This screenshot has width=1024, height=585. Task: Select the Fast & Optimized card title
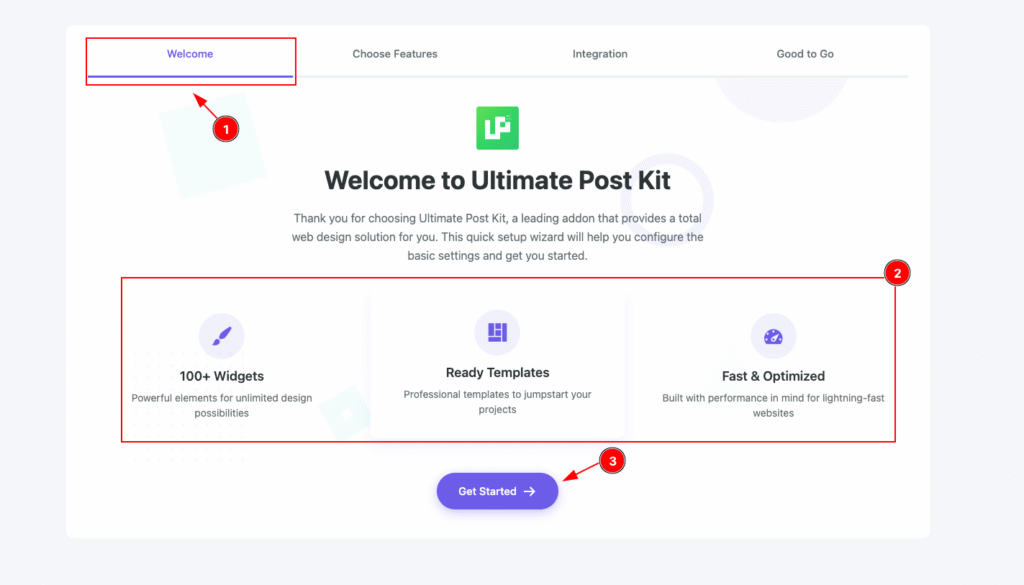point(773,377)
